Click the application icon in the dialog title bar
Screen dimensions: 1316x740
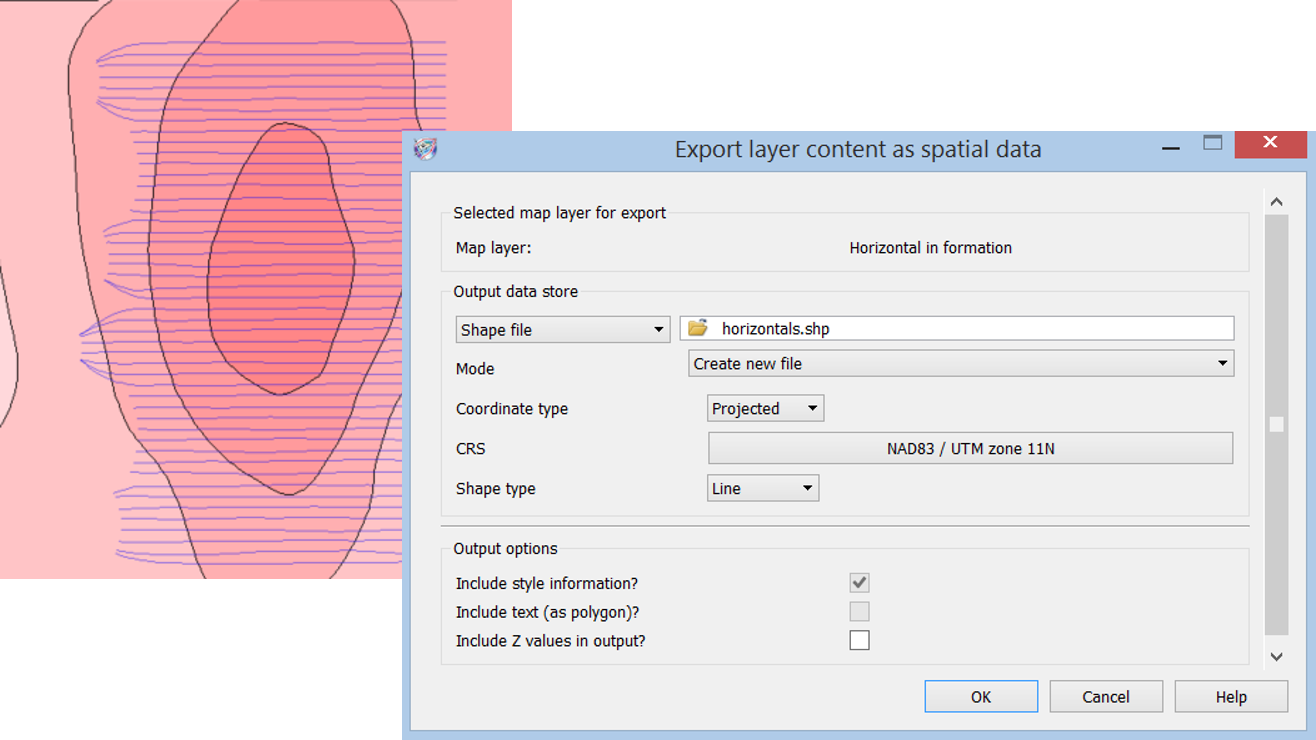click(x=426, y=149)
